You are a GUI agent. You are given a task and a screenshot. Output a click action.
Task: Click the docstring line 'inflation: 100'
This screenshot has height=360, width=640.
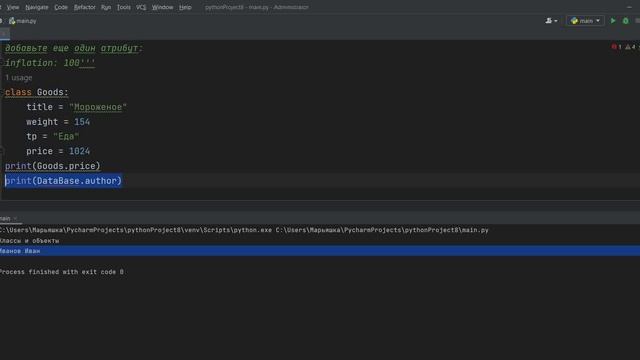50,63
